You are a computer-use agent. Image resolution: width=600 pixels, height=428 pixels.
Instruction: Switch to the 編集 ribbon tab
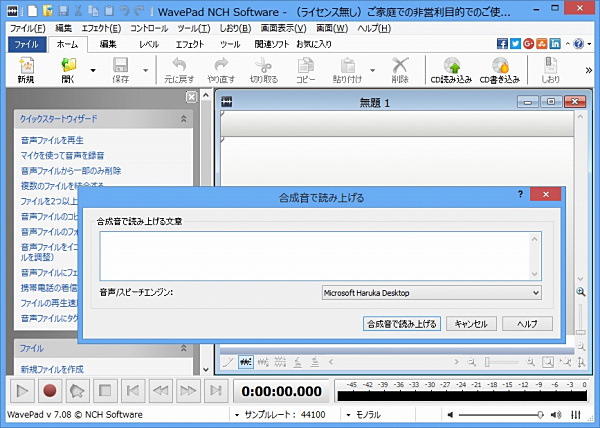tap(108, 44)
